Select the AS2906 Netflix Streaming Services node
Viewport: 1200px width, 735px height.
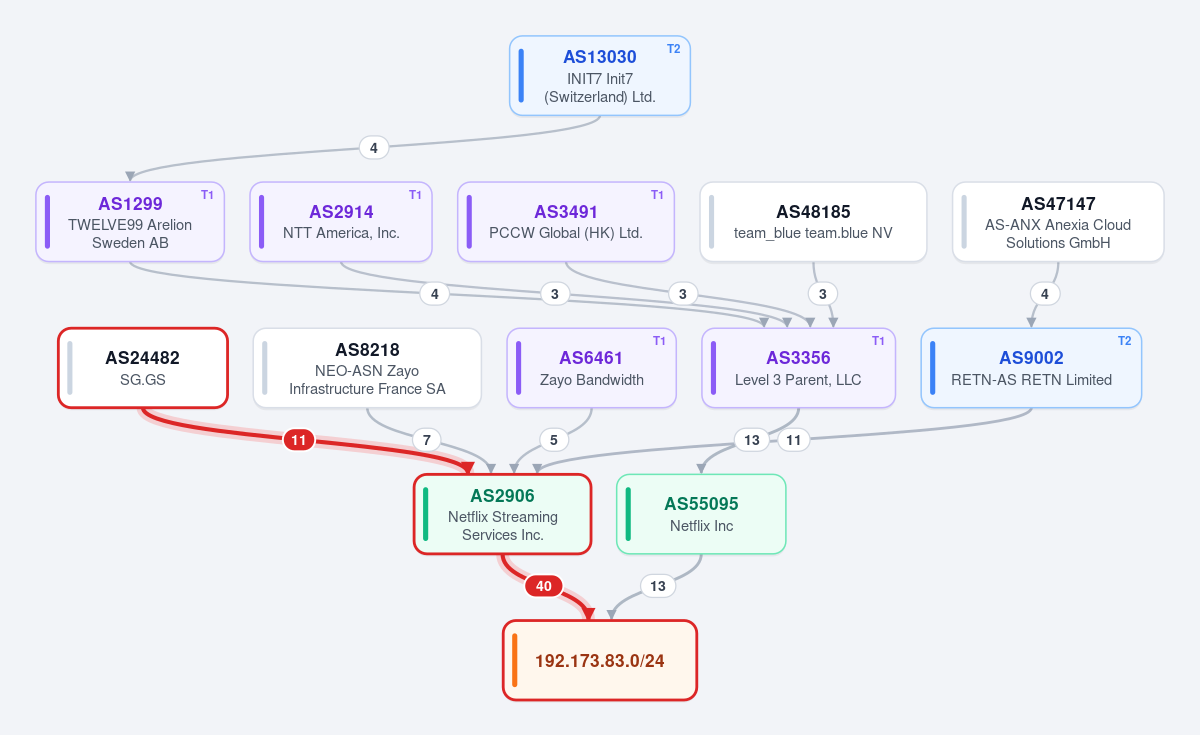click(x=503, y=514)
